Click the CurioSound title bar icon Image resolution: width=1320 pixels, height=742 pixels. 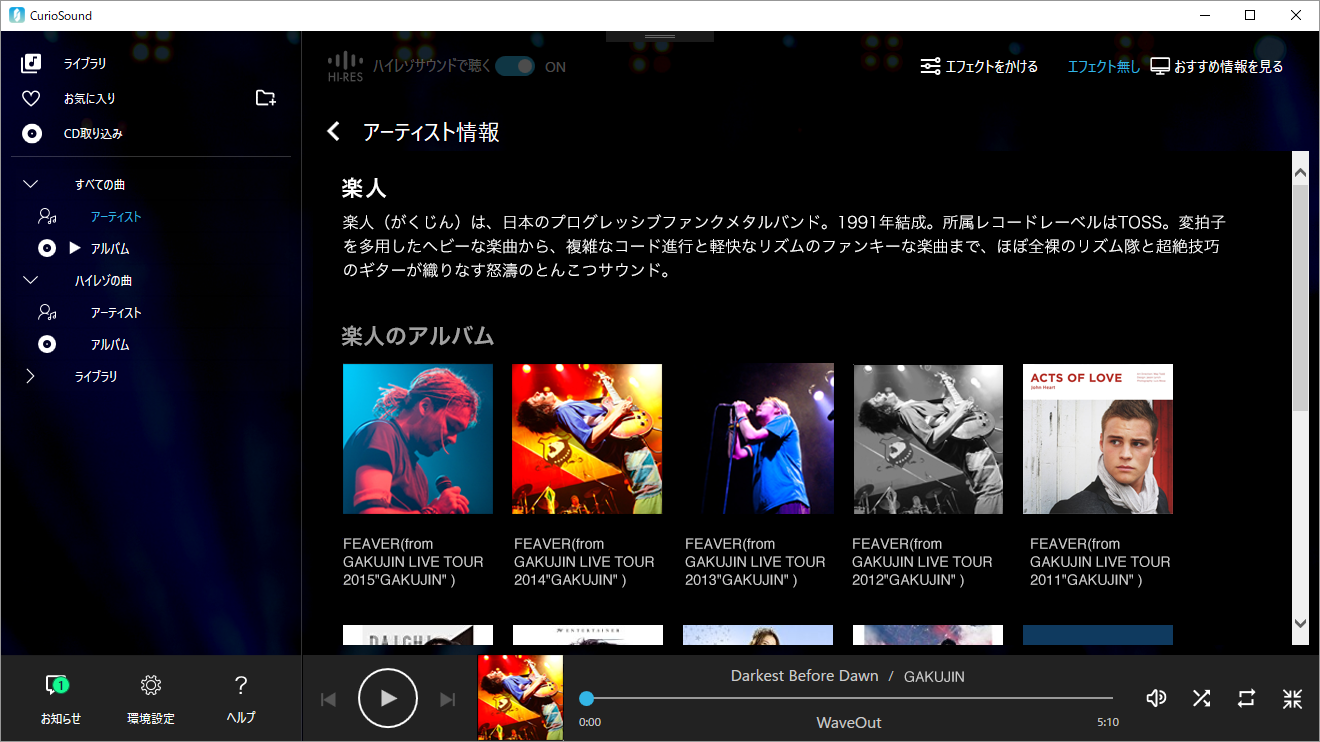16,15
